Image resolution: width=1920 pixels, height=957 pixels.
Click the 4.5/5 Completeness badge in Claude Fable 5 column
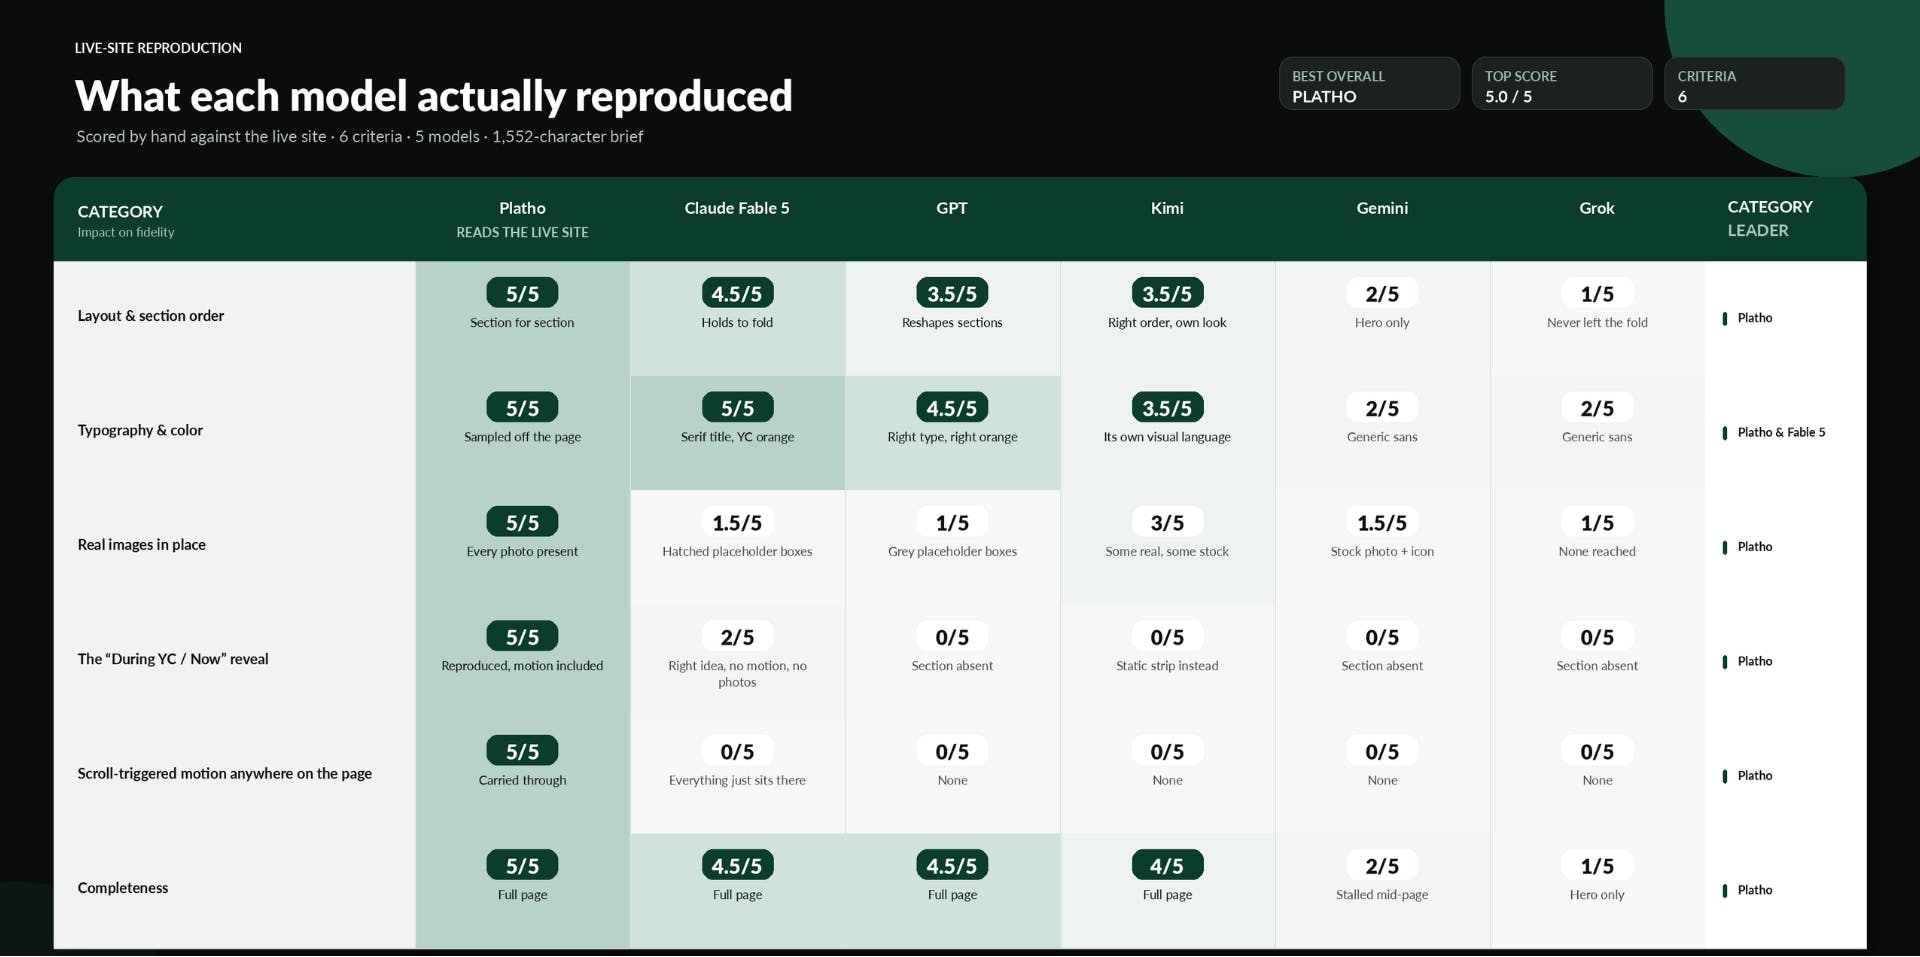(x=737, y=866)
